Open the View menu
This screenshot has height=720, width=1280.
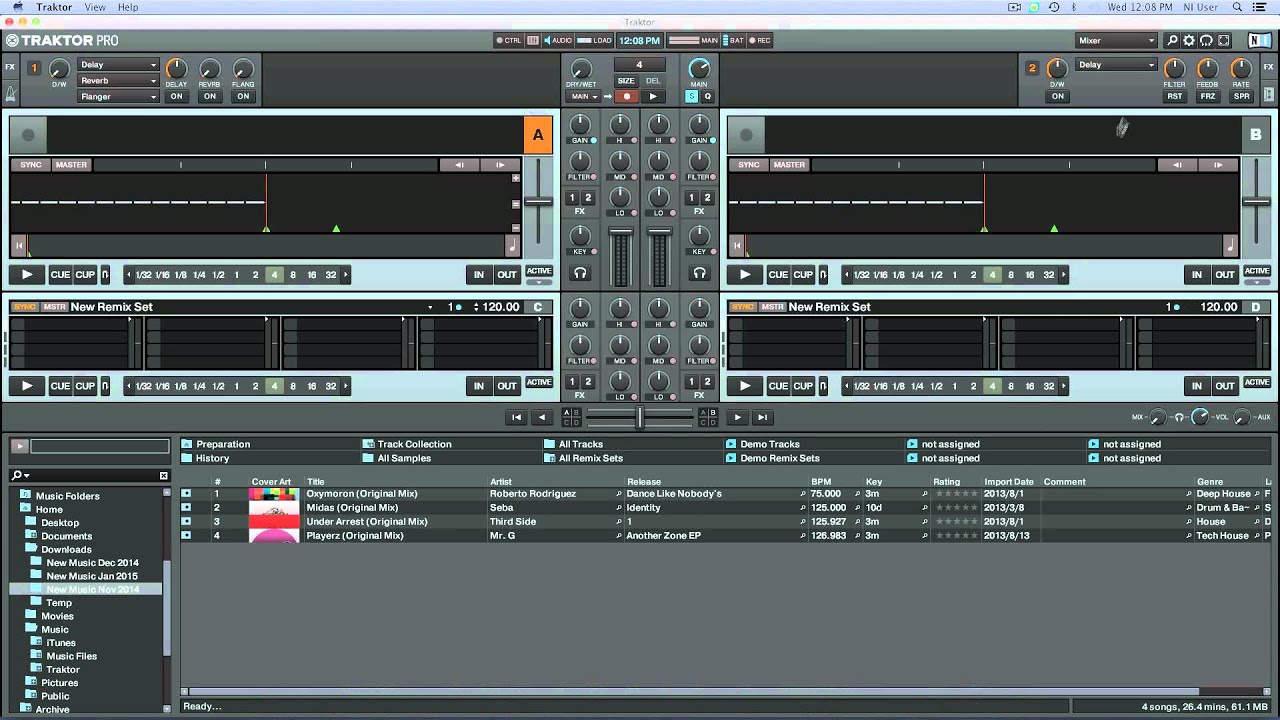(x=95, y=7)
